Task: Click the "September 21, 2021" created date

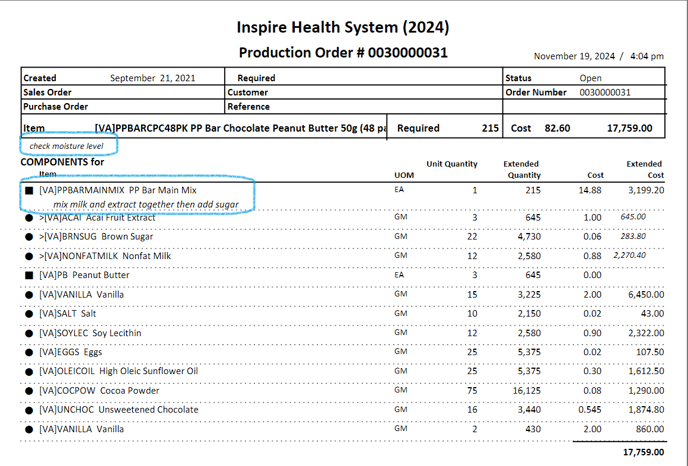Action: [153, 78]
